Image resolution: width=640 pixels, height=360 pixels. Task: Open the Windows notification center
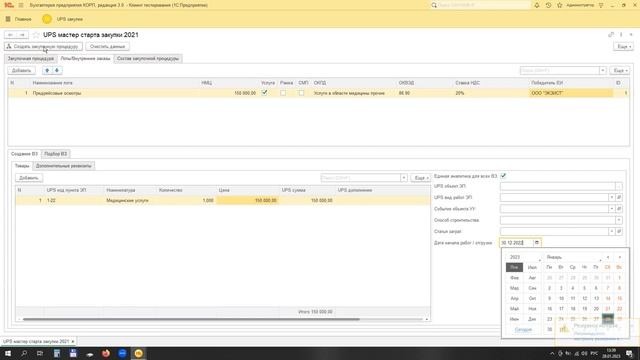pos(630,353)
